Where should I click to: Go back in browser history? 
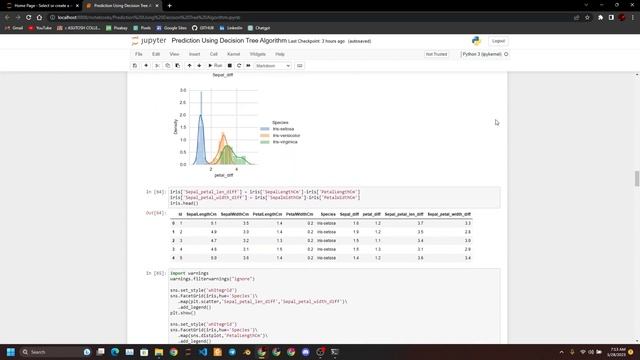click(7, 18)
